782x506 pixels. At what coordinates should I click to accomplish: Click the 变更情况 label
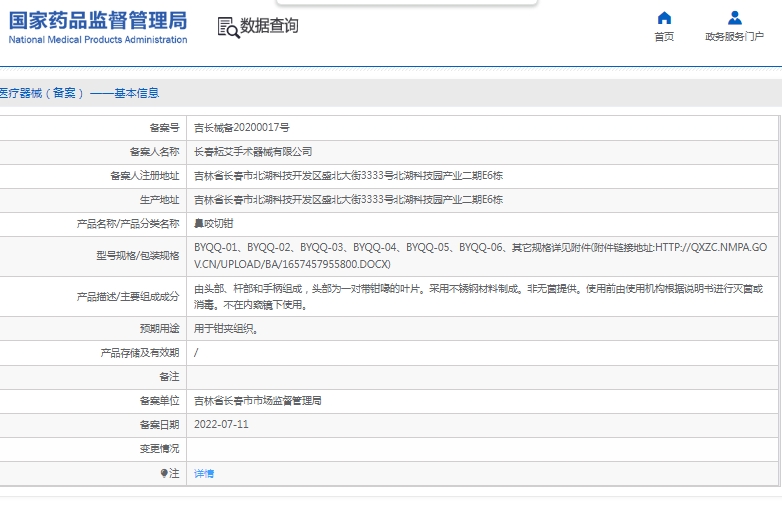160,449
